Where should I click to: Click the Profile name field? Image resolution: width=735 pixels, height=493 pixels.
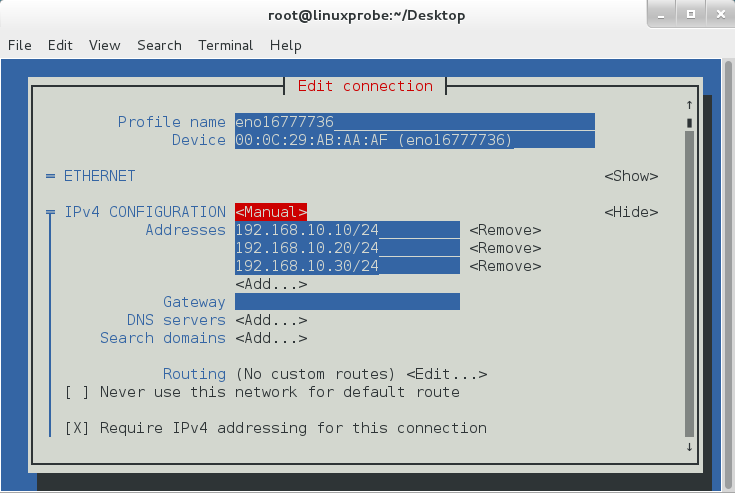pyautogui.click(x=414, y=122)
